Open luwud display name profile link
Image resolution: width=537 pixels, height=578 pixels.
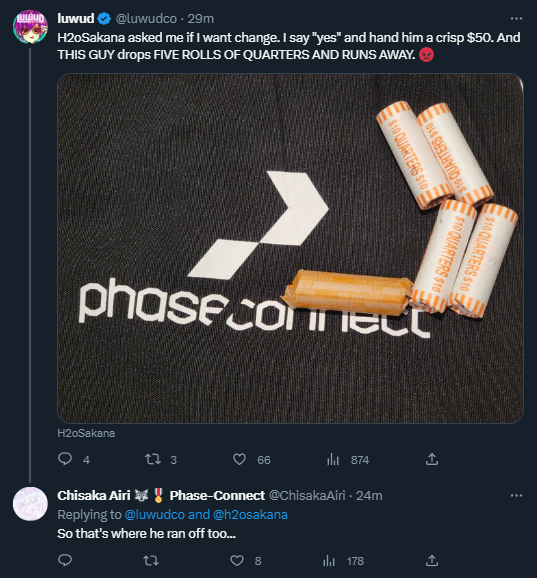point(76,18)
